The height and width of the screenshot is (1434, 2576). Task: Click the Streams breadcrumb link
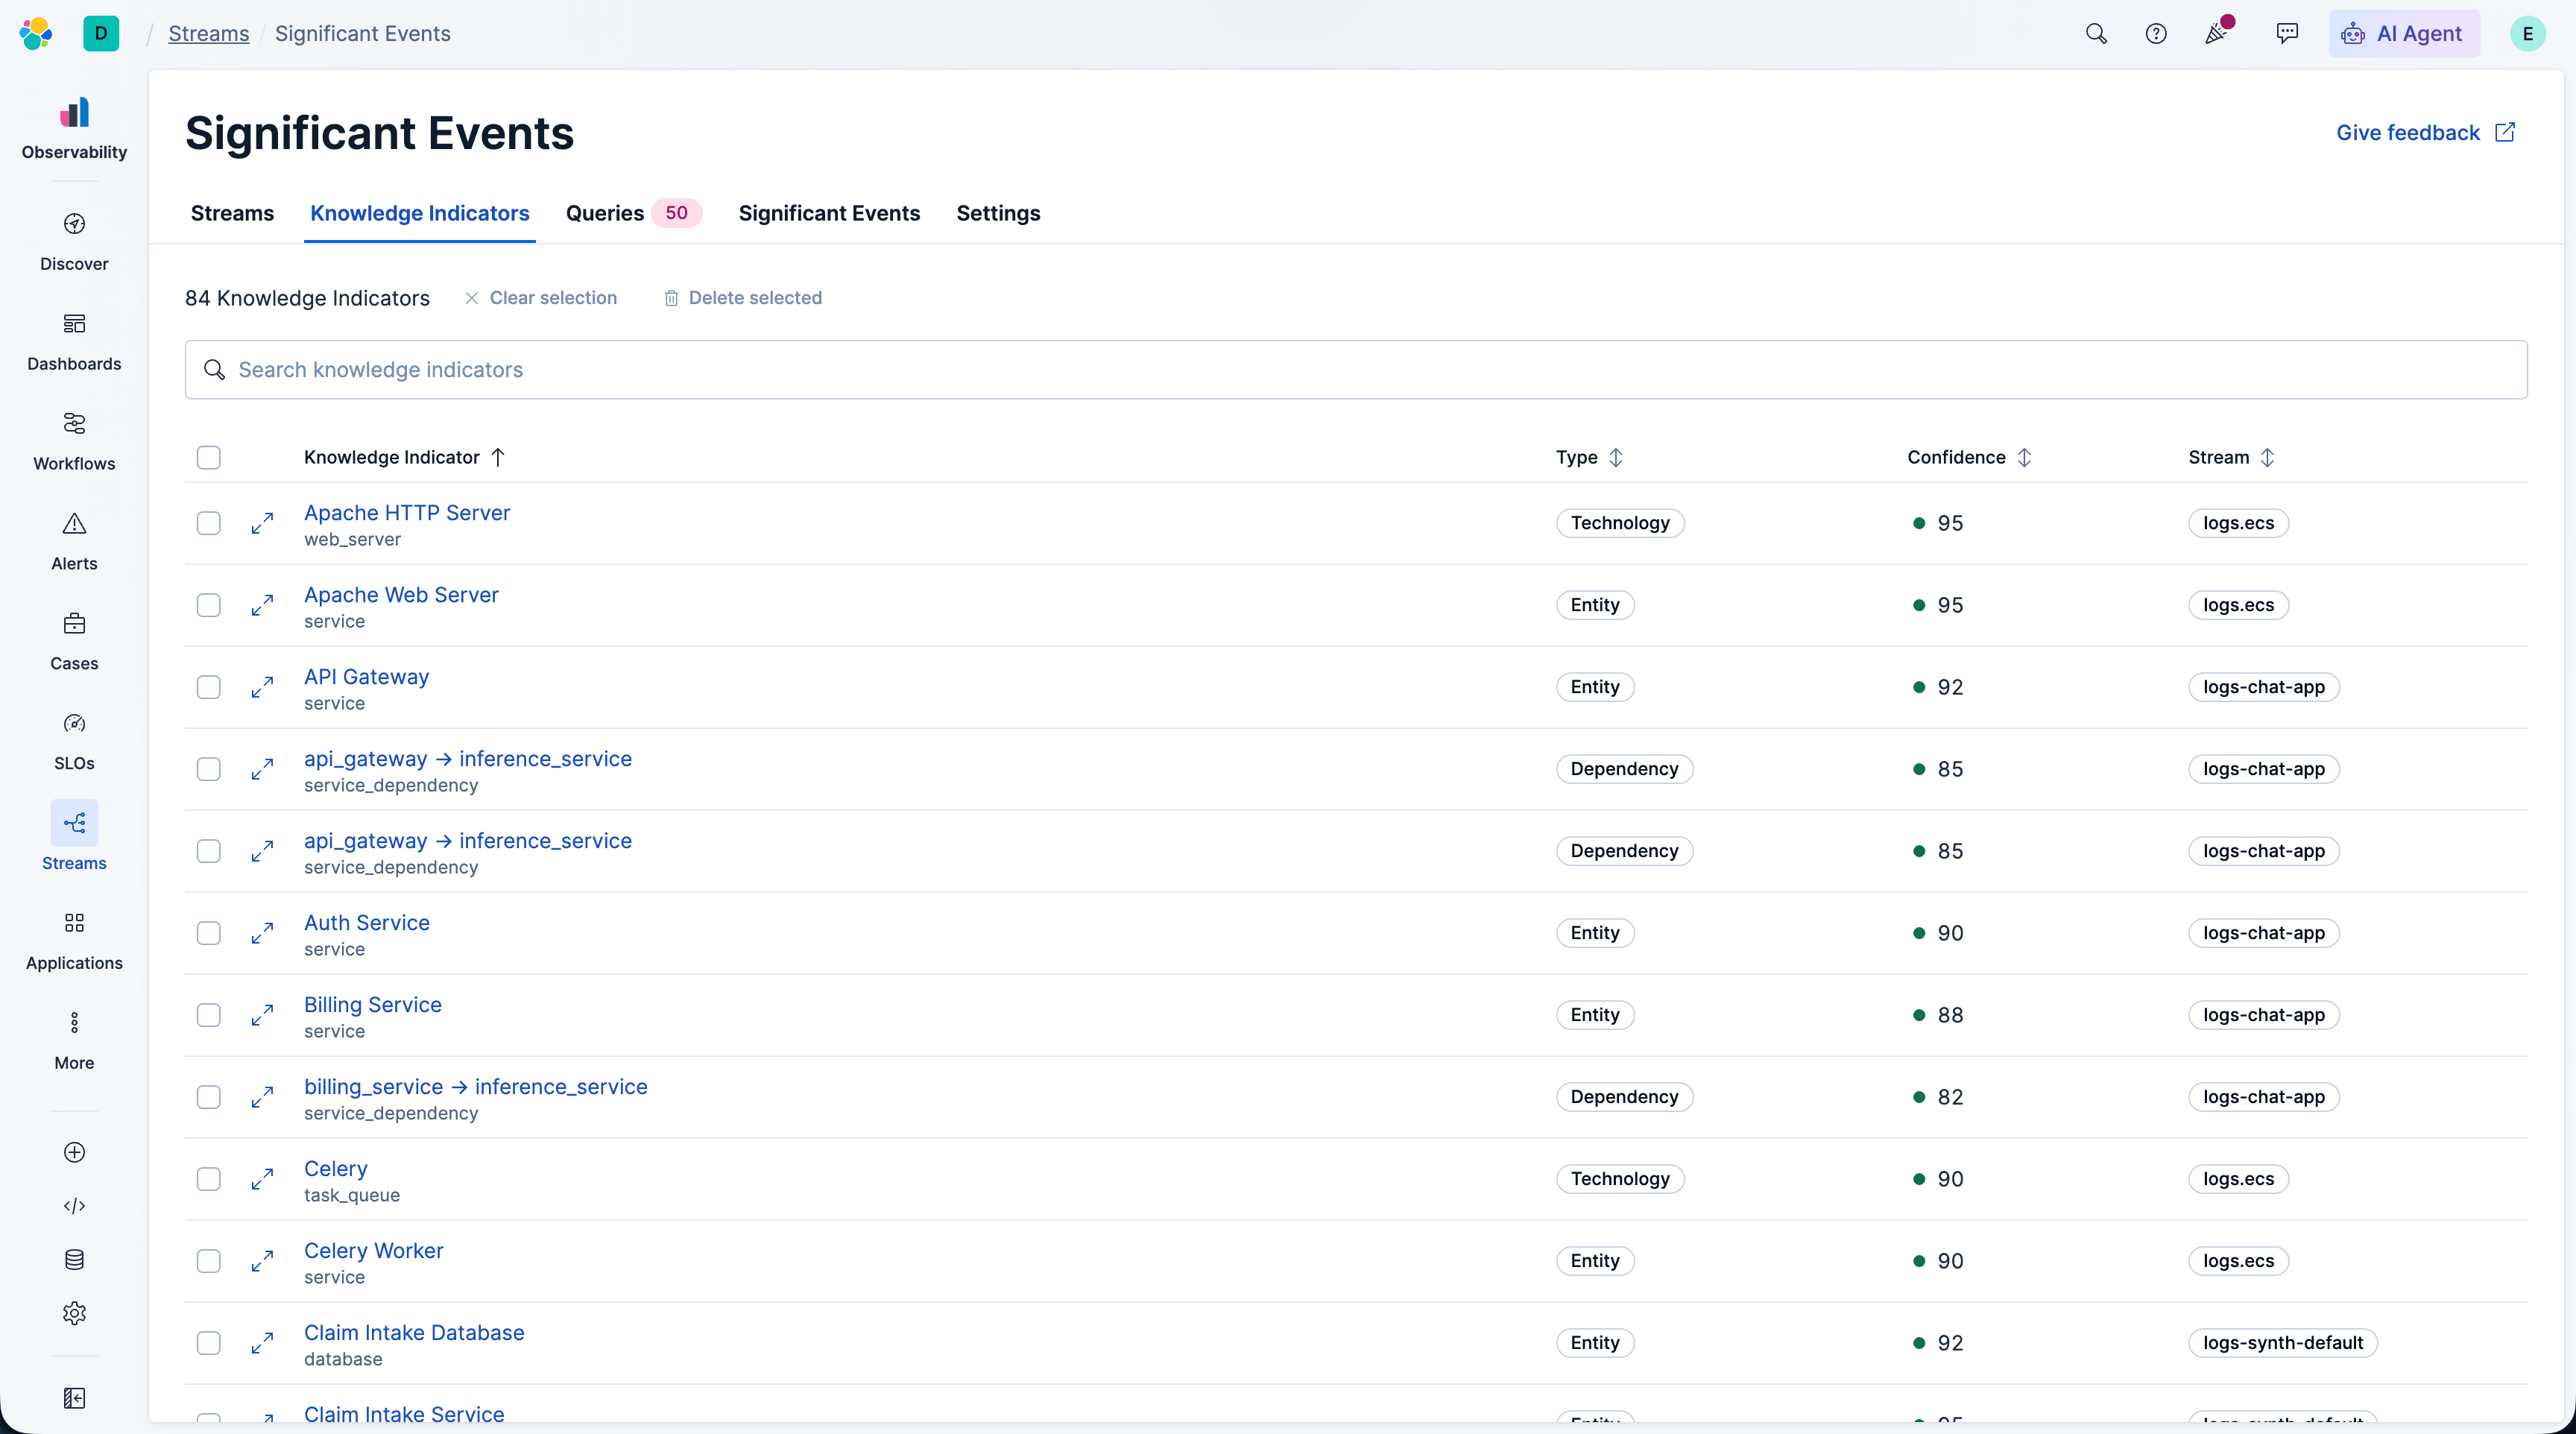coord(208,33)
